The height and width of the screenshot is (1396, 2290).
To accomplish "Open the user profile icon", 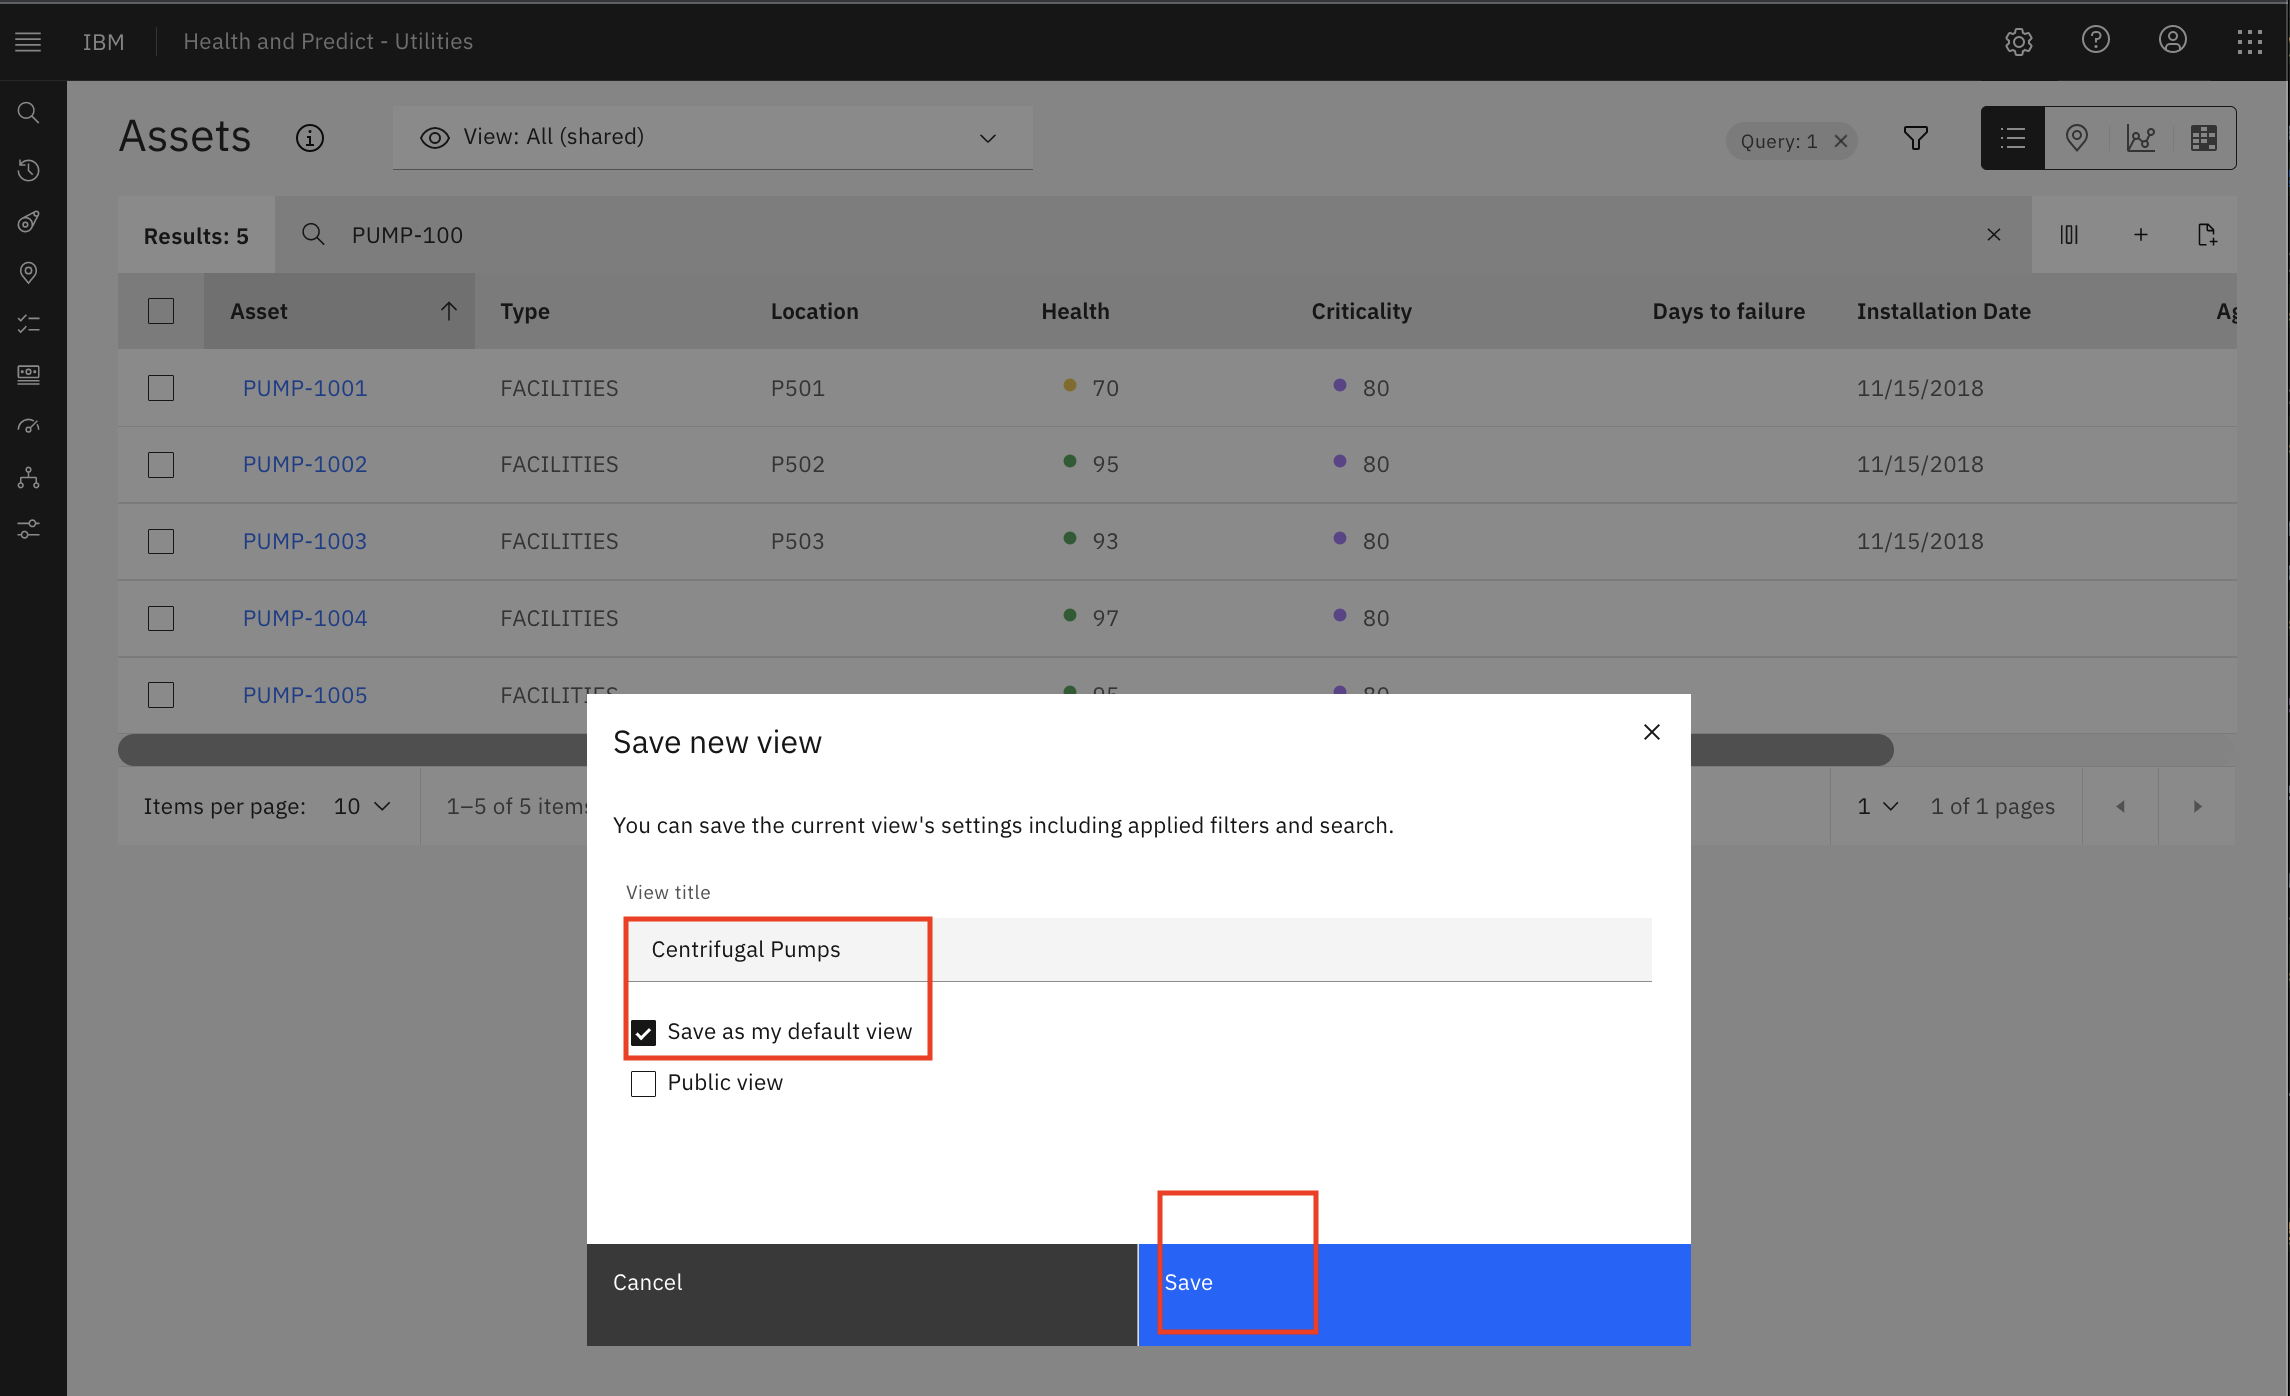I will (2172, 40).
